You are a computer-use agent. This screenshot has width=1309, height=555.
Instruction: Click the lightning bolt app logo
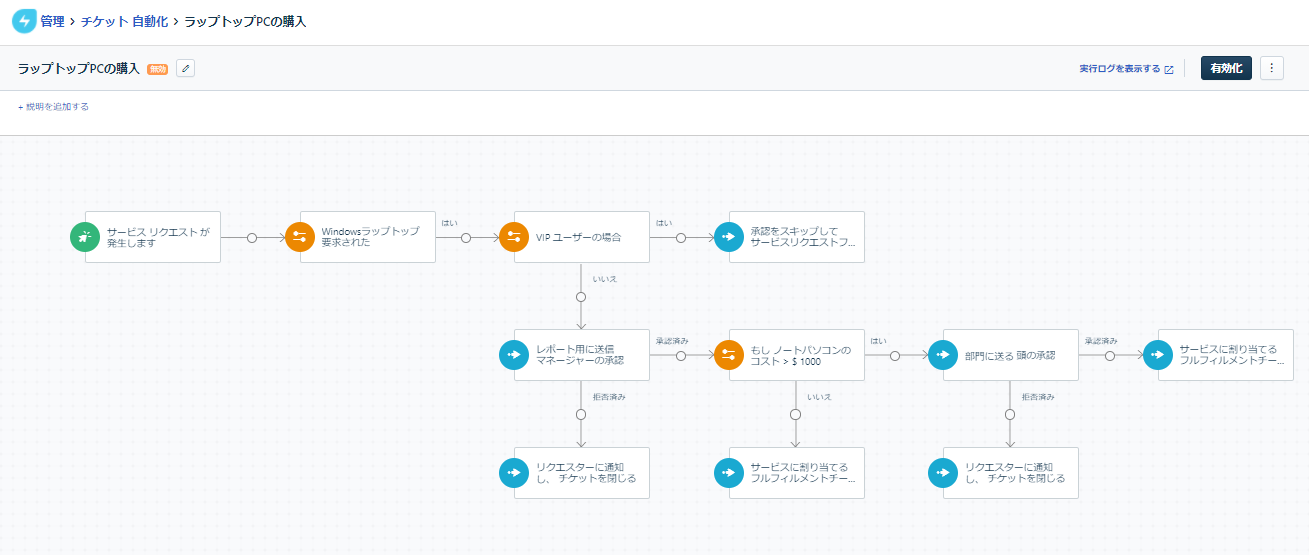coord(24,21)
